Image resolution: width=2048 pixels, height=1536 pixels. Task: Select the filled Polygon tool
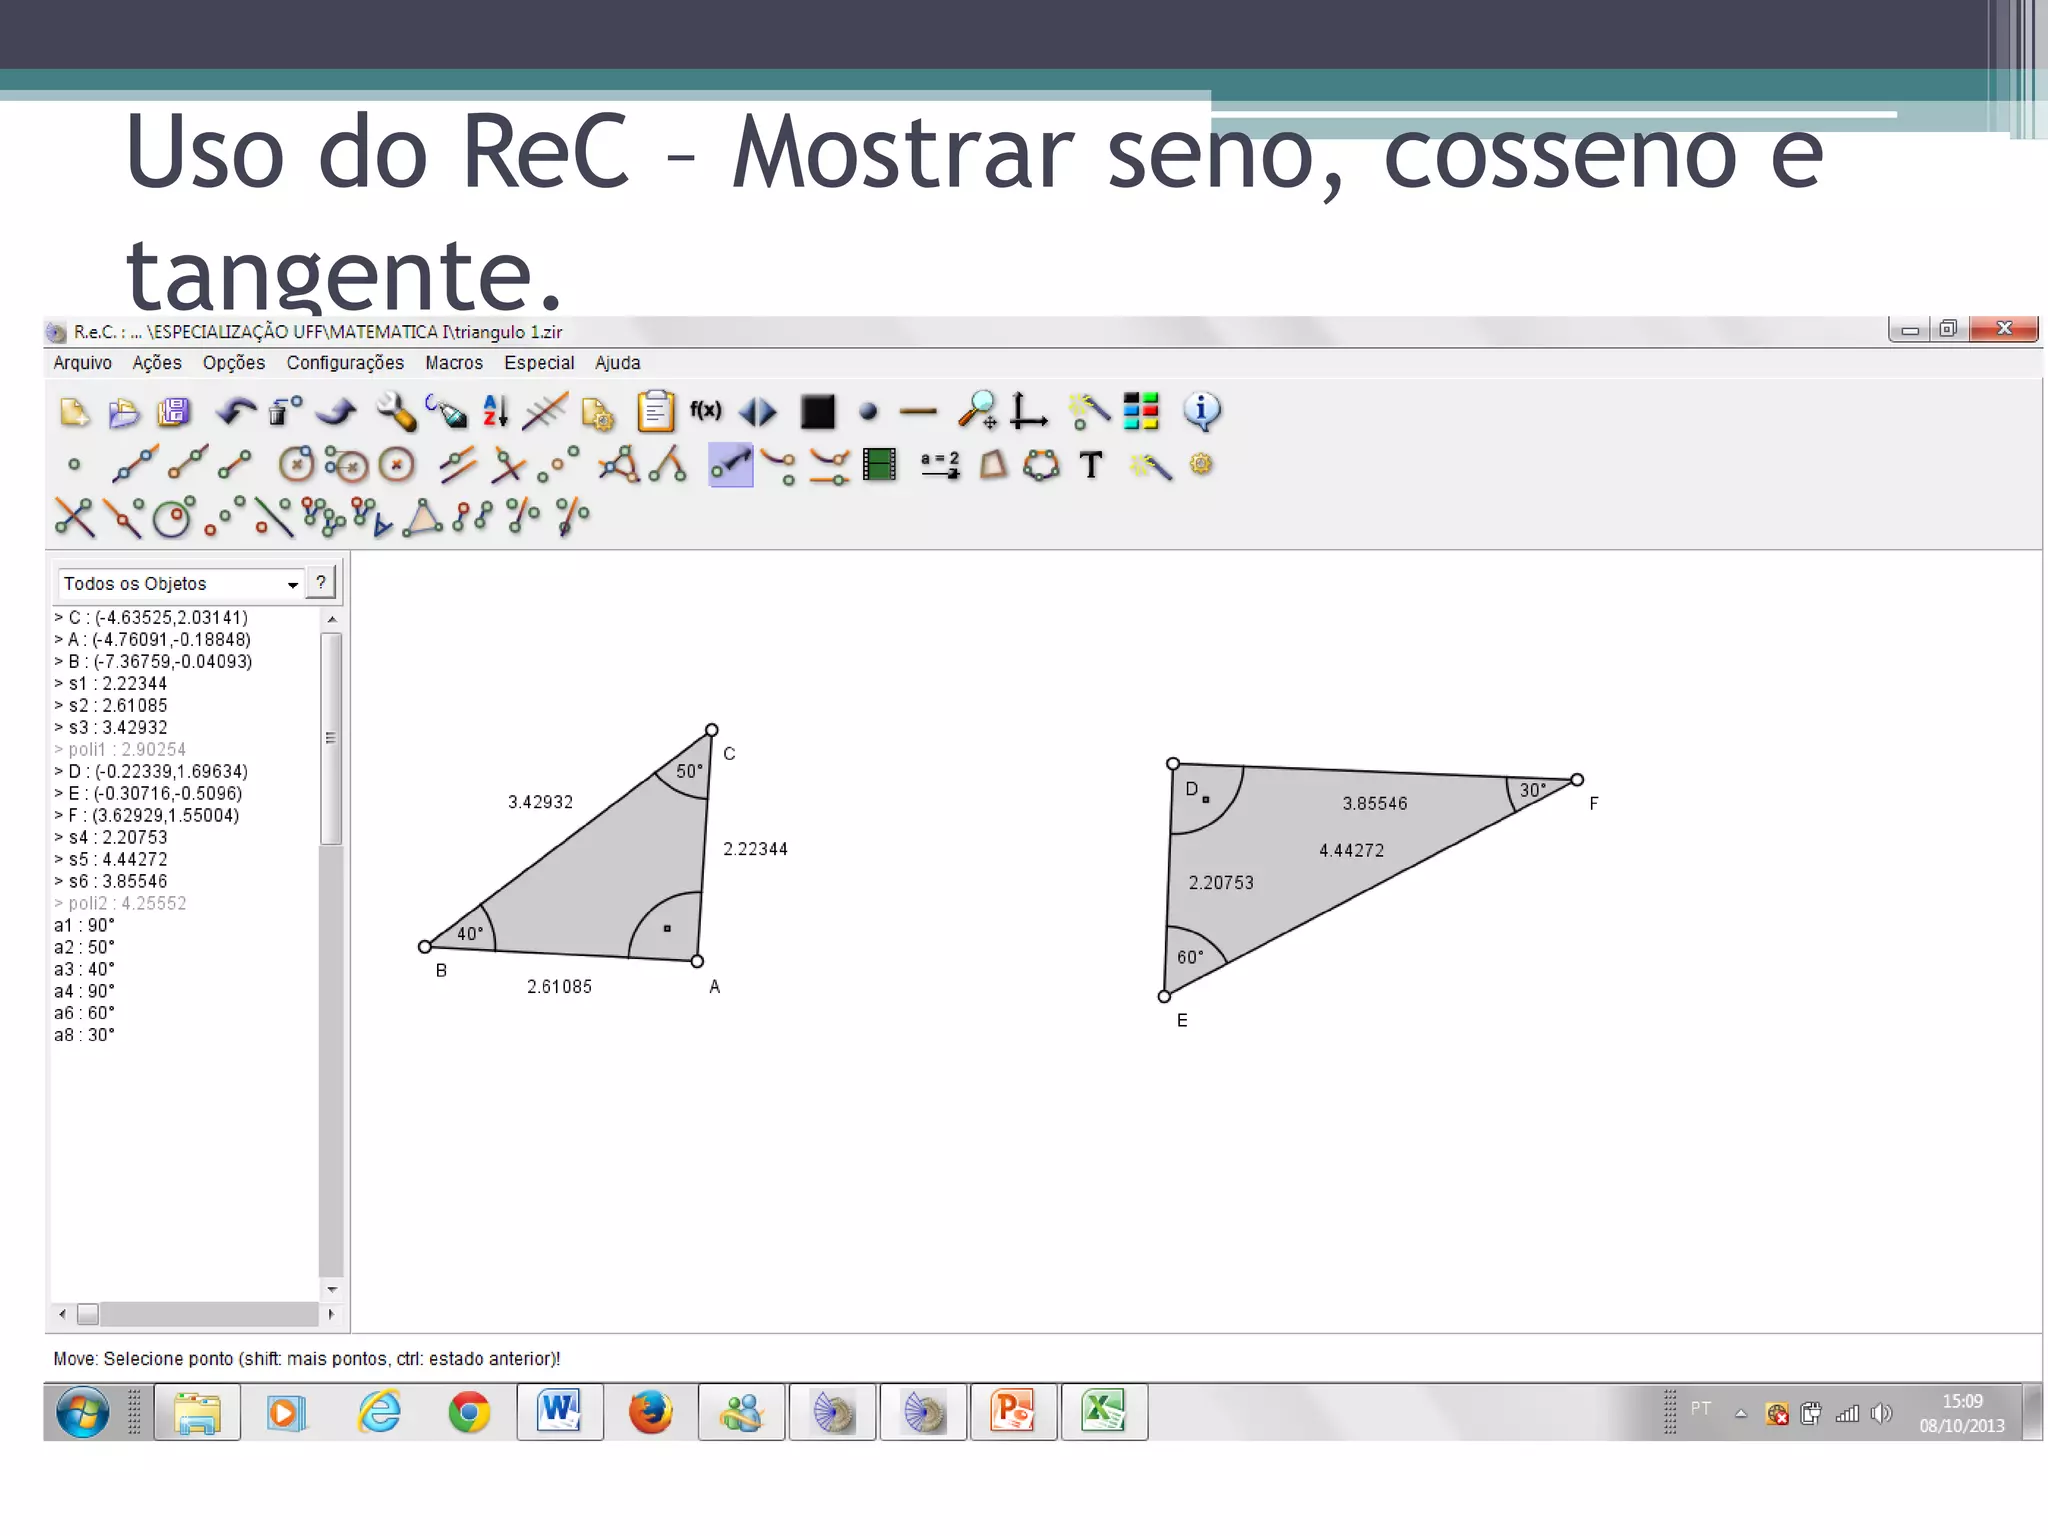(x=992, y=465)
